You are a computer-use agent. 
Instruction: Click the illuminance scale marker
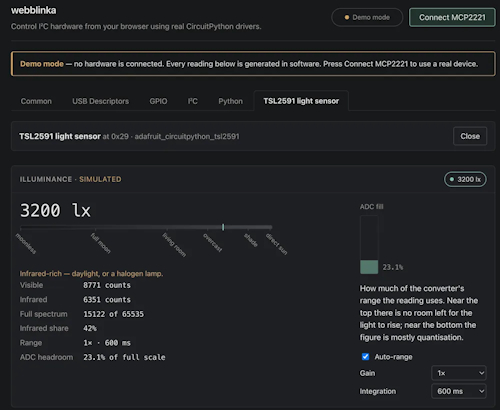click(223, 227)
